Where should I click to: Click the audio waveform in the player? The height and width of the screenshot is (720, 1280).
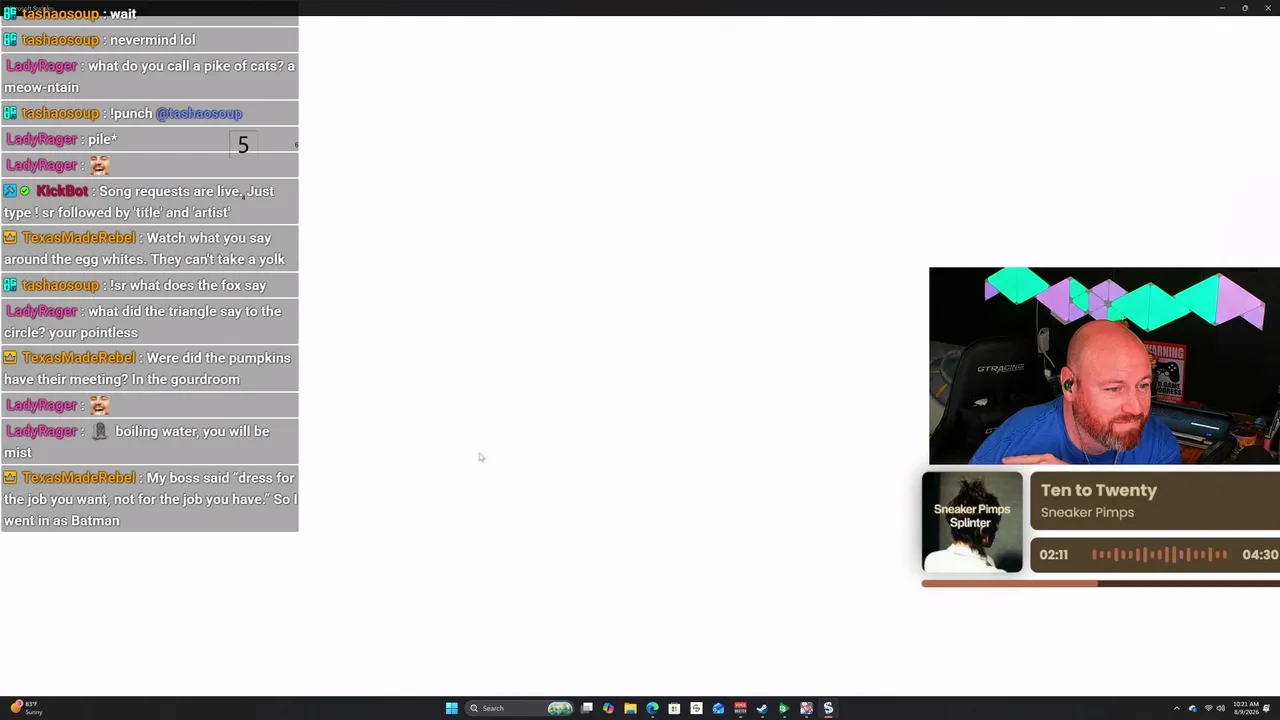click(x=1159, y=554)
